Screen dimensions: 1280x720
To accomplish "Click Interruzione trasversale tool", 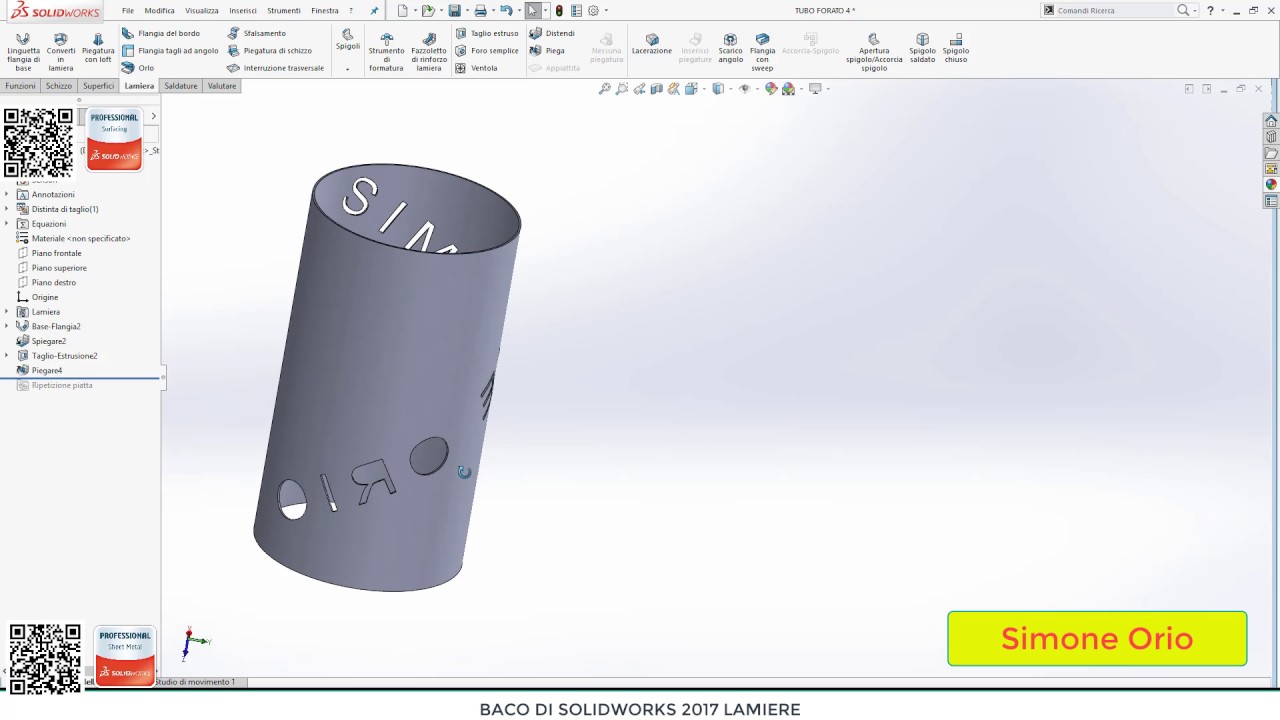I will [275, 68].
